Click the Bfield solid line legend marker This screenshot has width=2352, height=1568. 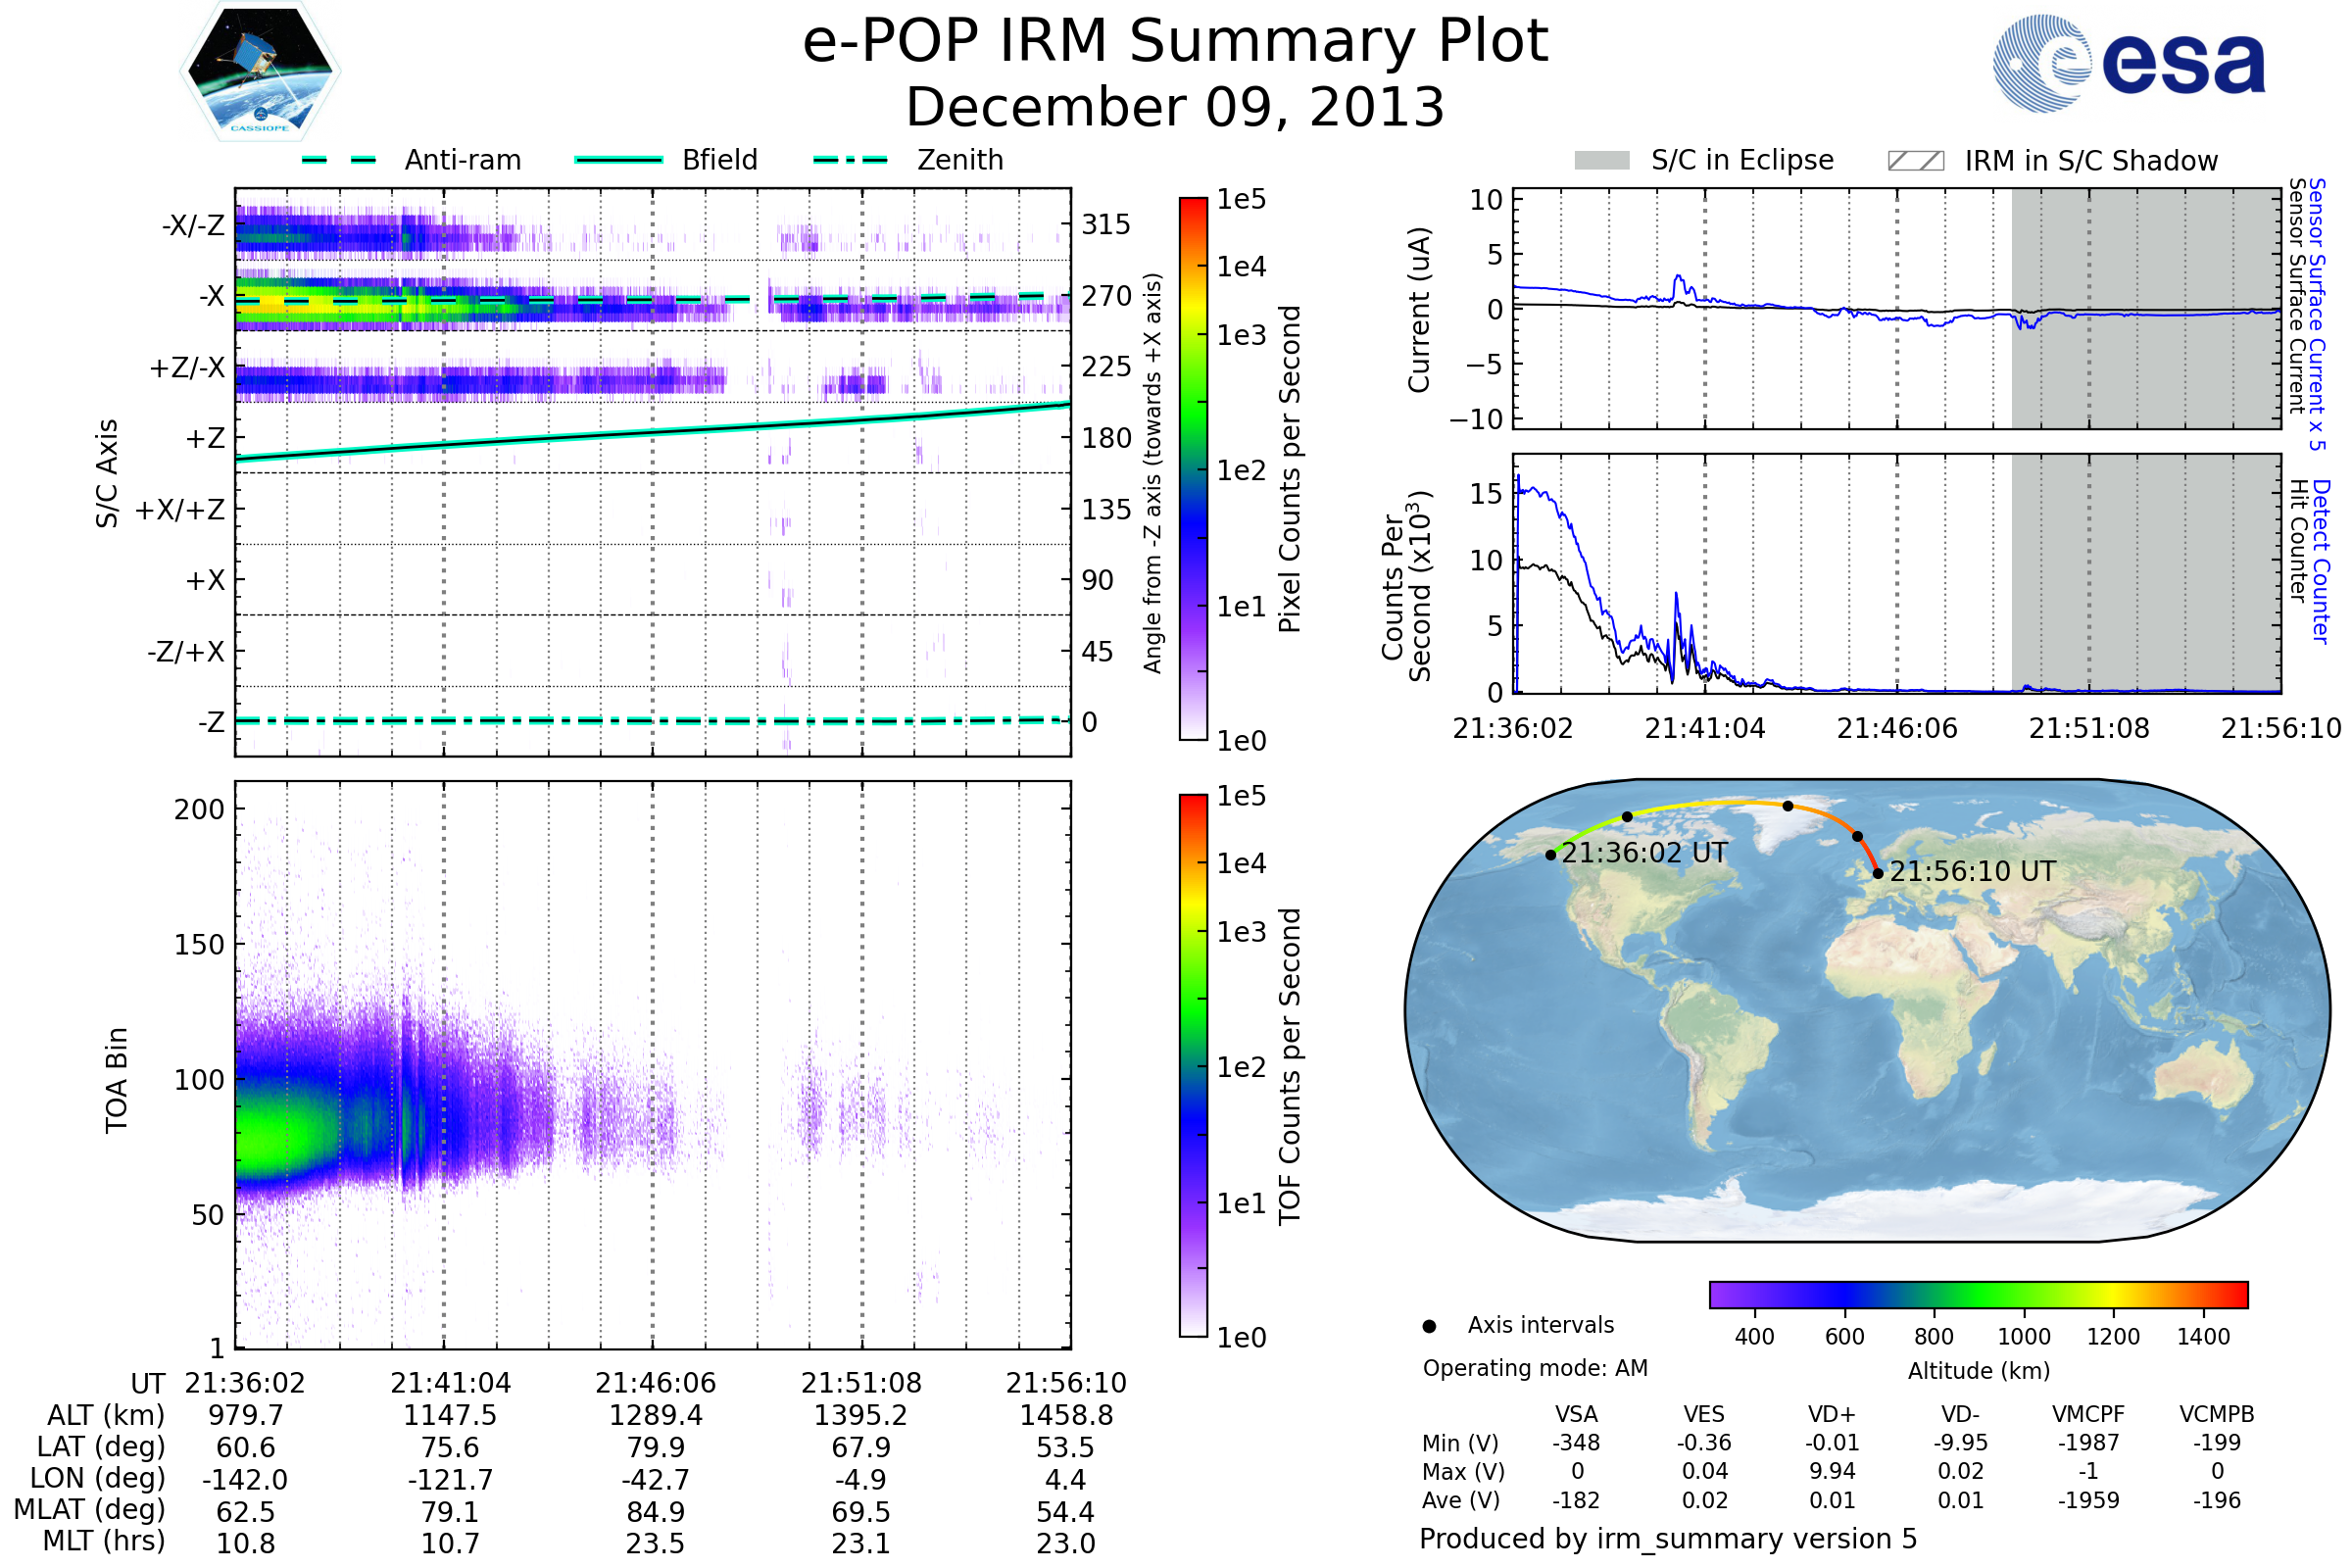pos(618,160)
